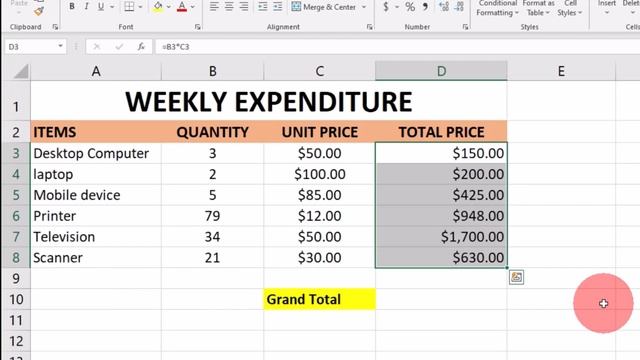Click Auto Fill Options icon below D8
The image size is (640, 360).
tap(516, 277)
